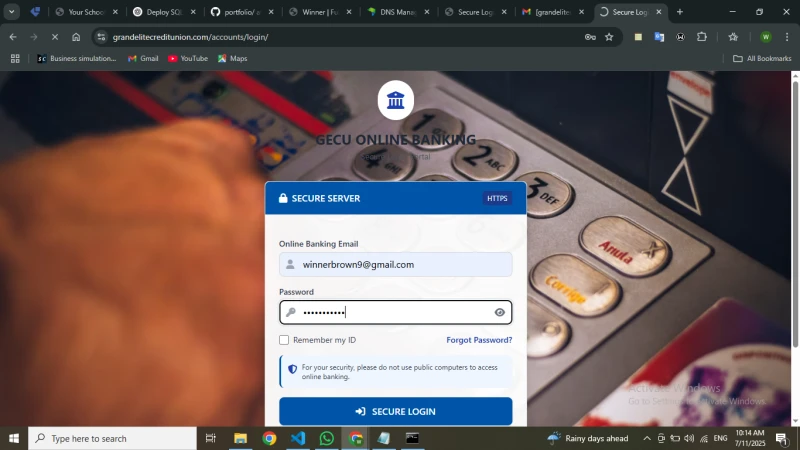The height and width of the screenshot is (450, 800).
Task: View site information icon in address bar
Action: point(101,37)
